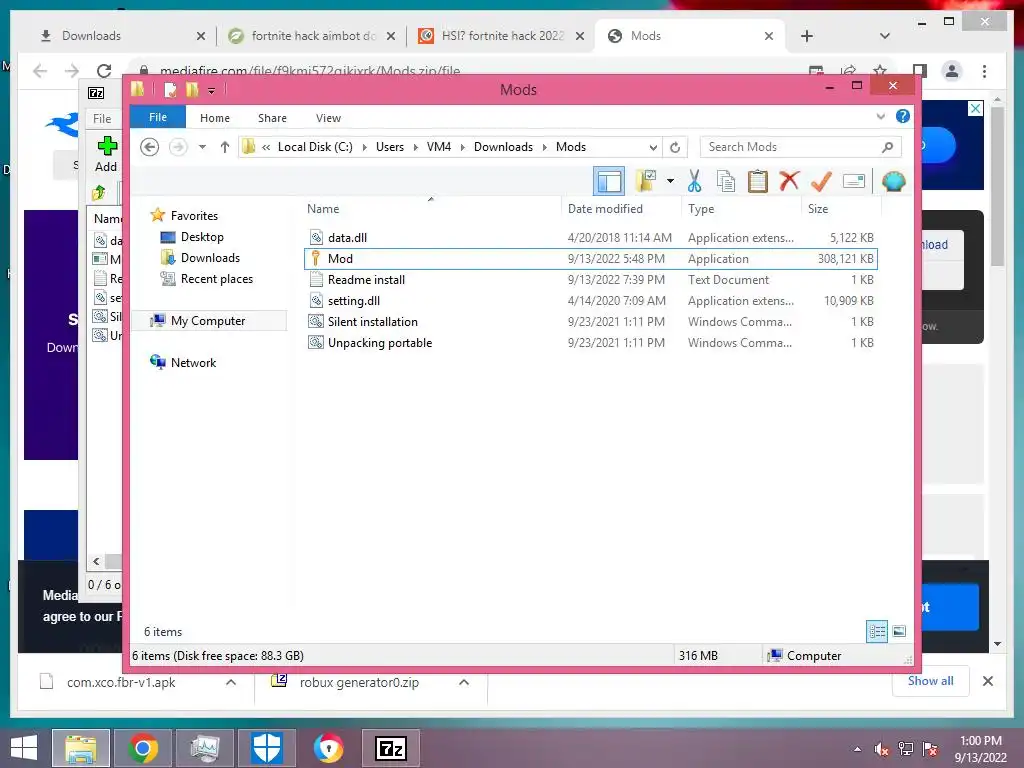This screenshot has height=768, width=1024.
Task: Click the new folder icon in toolbar
Action: click(646, 181)
